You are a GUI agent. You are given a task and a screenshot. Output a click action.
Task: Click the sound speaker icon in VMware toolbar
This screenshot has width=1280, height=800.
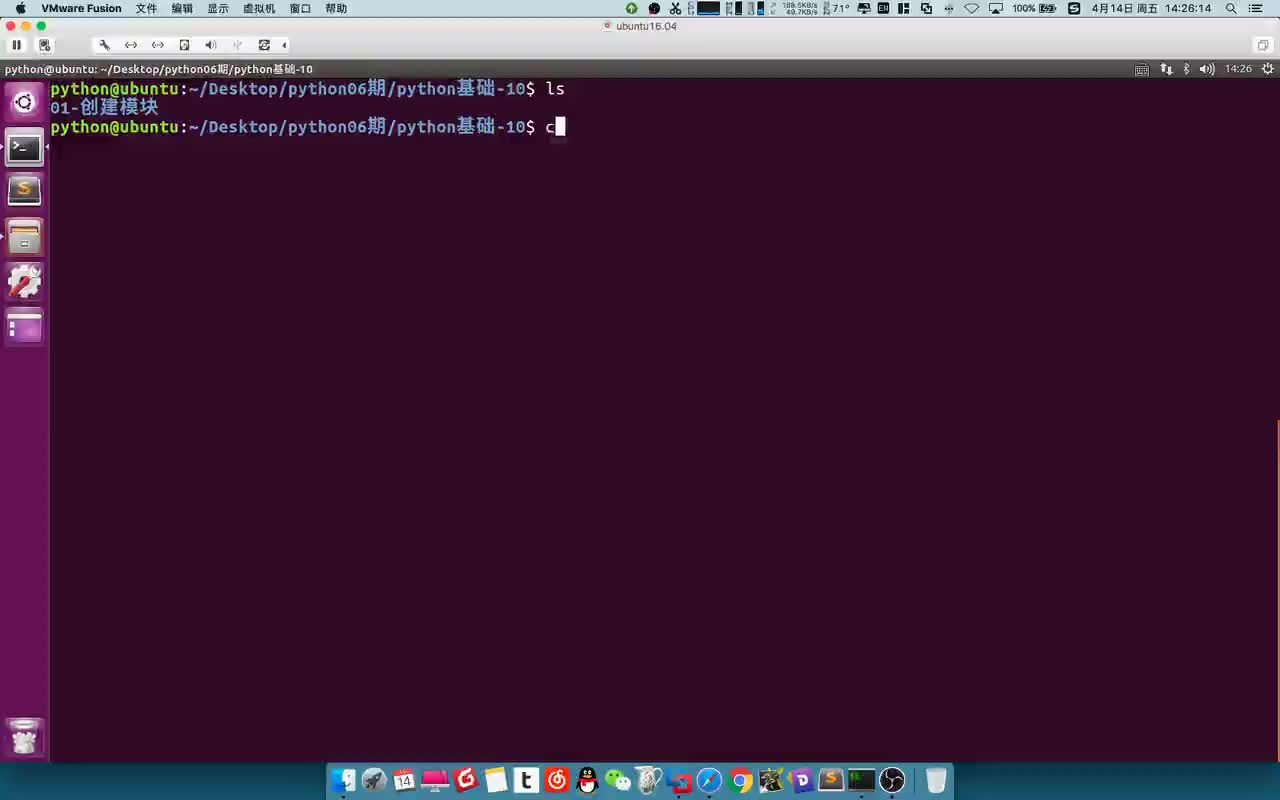click(x=210, y=44)
